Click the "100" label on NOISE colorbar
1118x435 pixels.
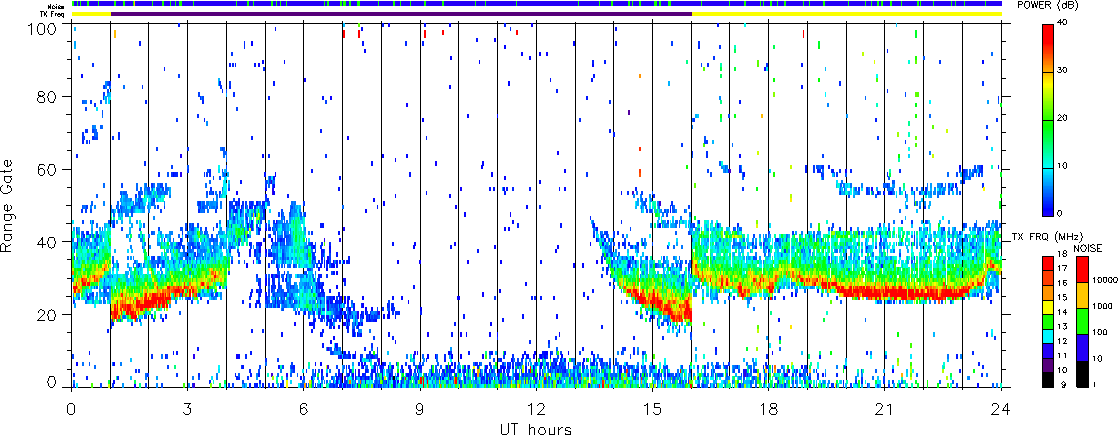[1100, 333]
